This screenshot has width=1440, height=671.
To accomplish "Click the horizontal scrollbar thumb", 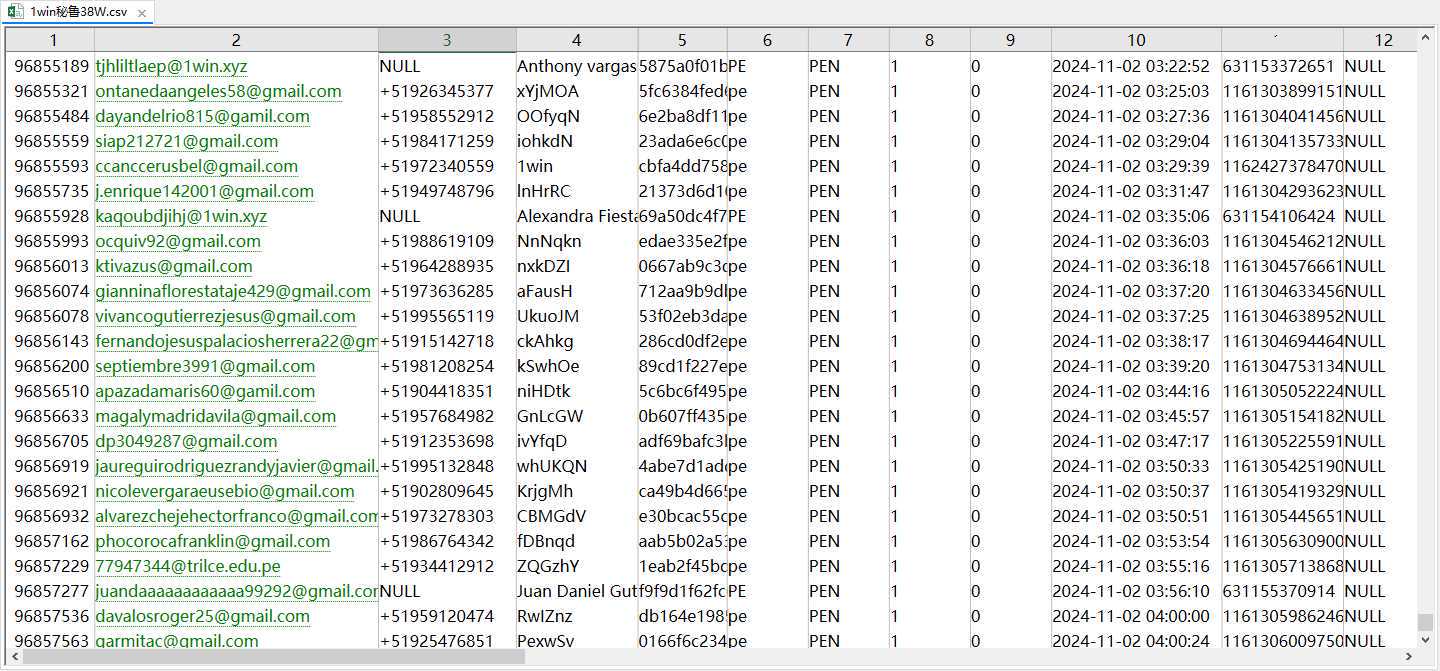I will coord(274,657).
